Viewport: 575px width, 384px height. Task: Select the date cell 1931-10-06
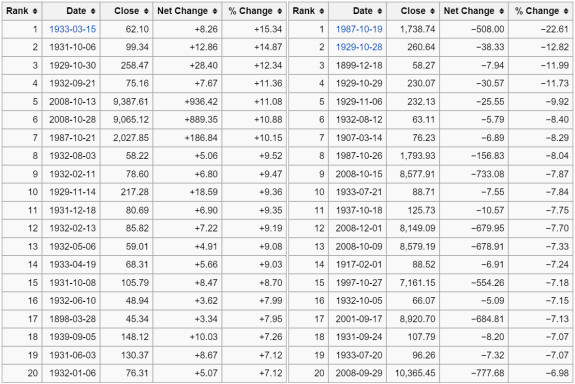click(x=73, y=47)
